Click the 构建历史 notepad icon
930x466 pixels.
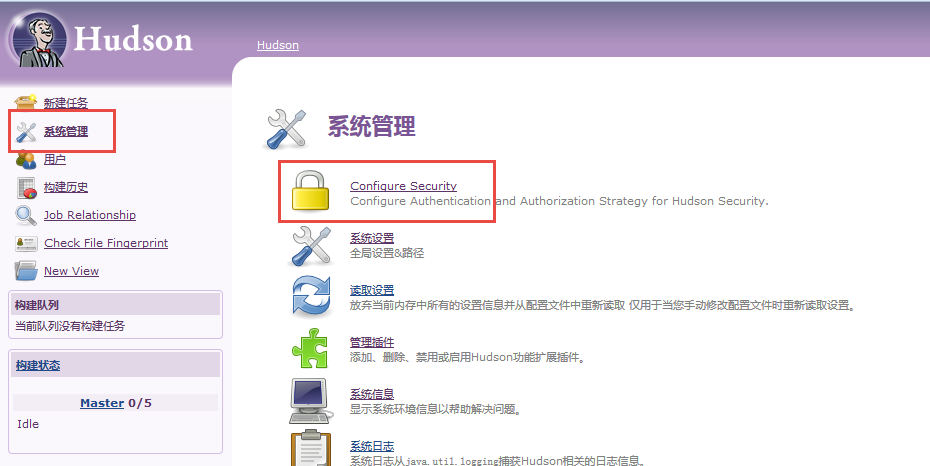tap(27, 187)
